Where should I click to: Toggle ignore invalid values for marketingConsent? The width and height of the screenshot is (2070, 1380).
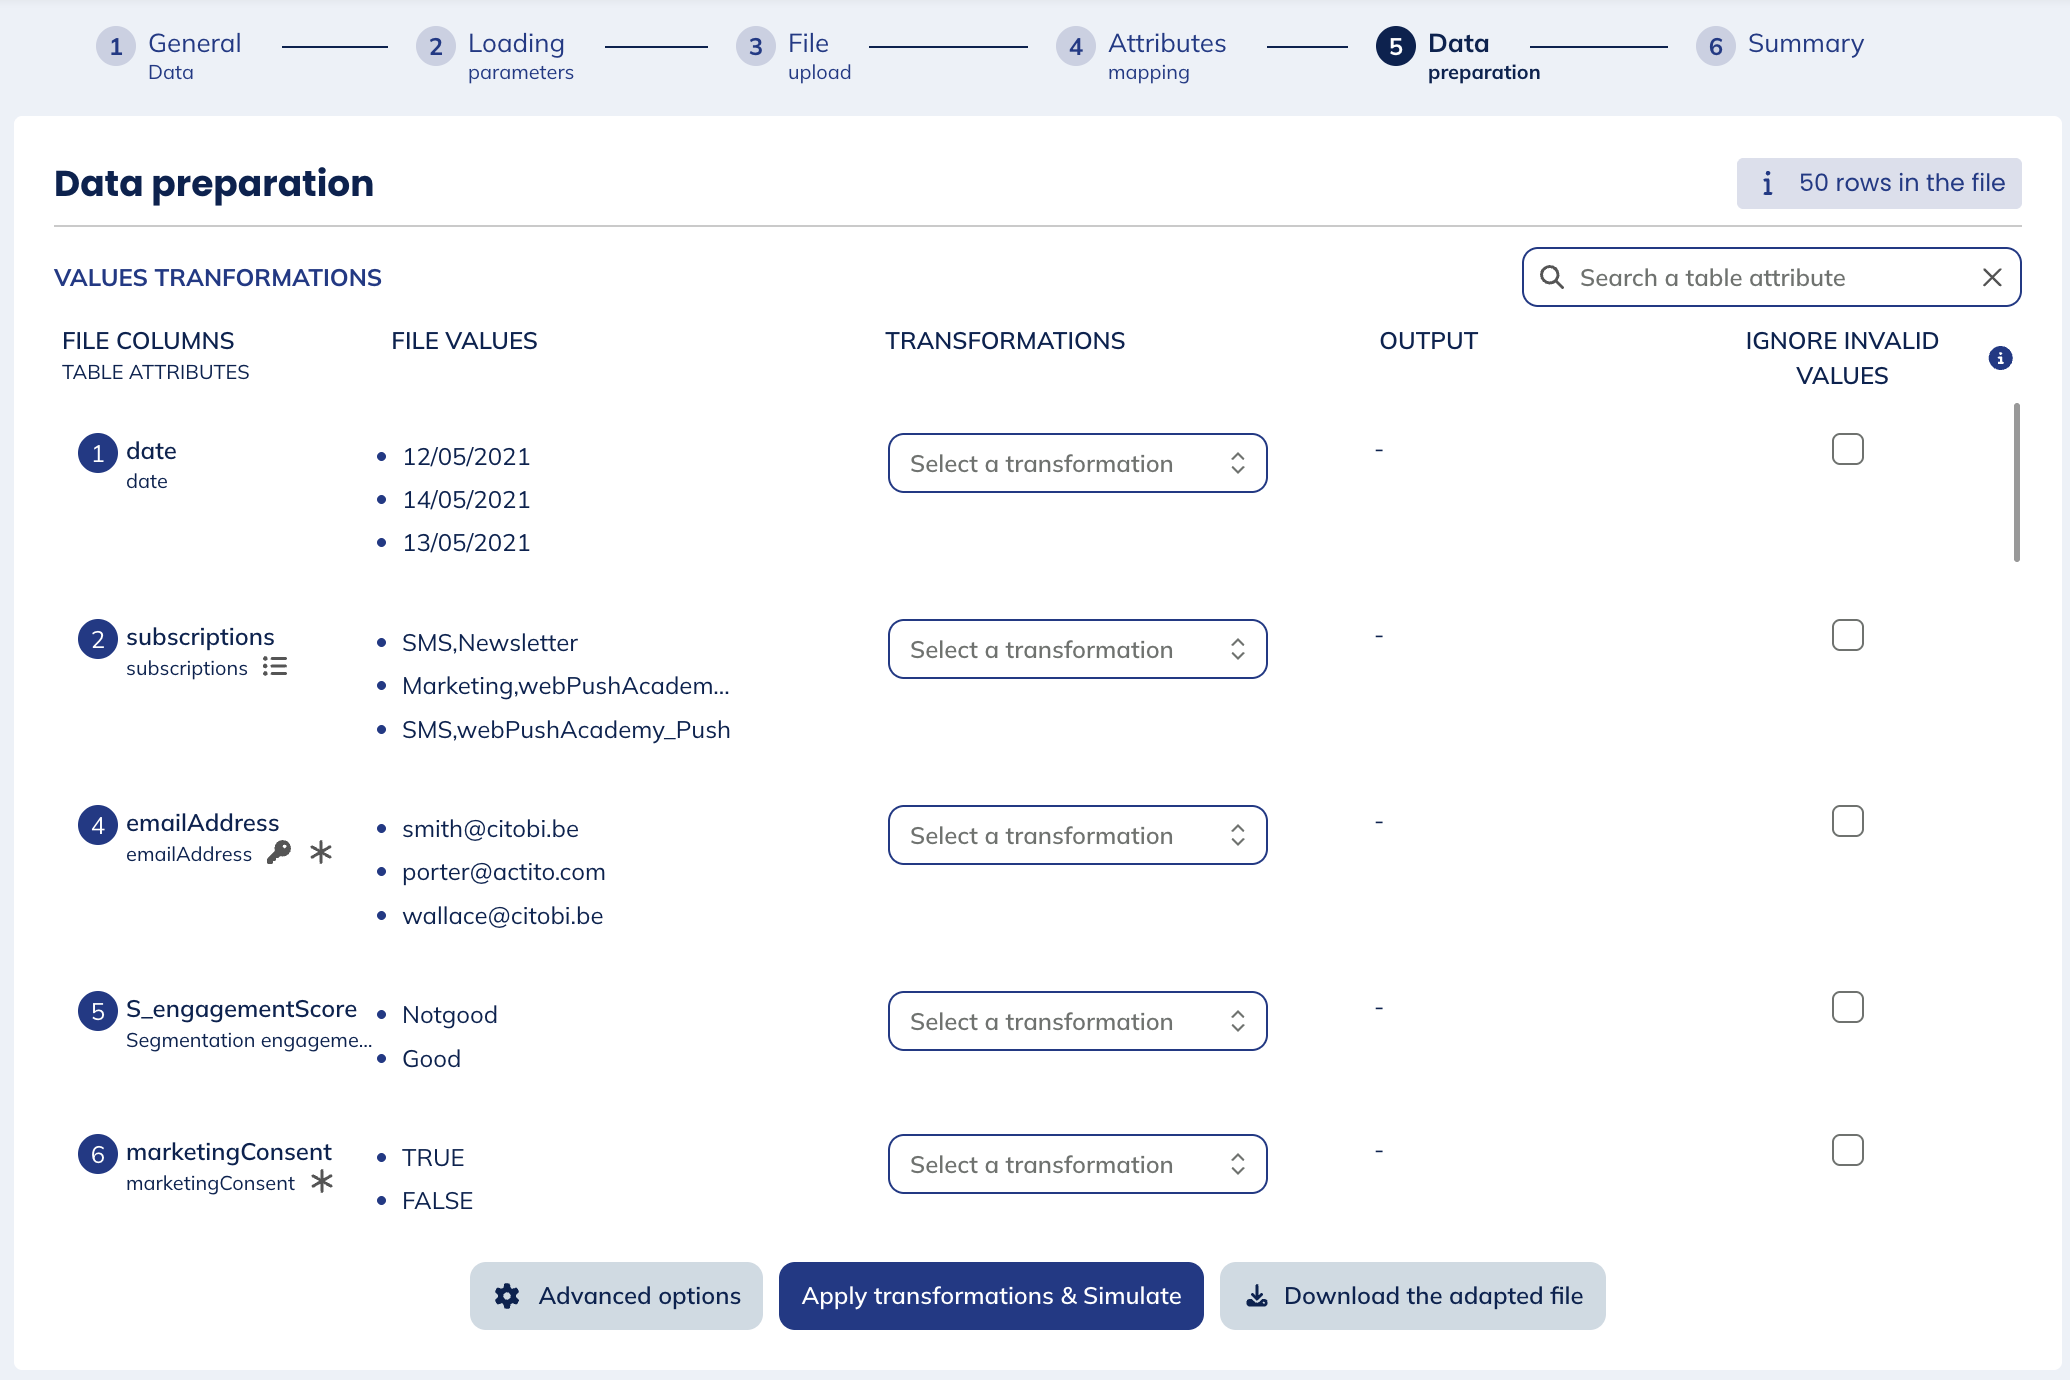click(x=1848, y=1150)
